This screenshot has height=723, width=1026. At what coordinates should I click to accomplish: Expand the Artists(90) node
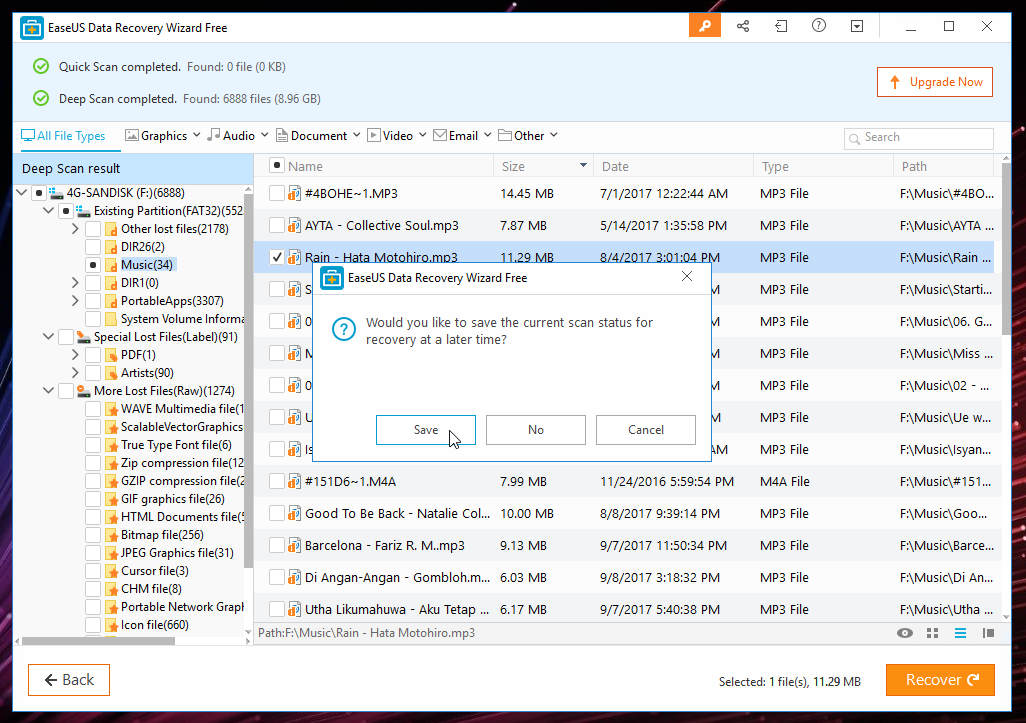(x=75, y=373)
